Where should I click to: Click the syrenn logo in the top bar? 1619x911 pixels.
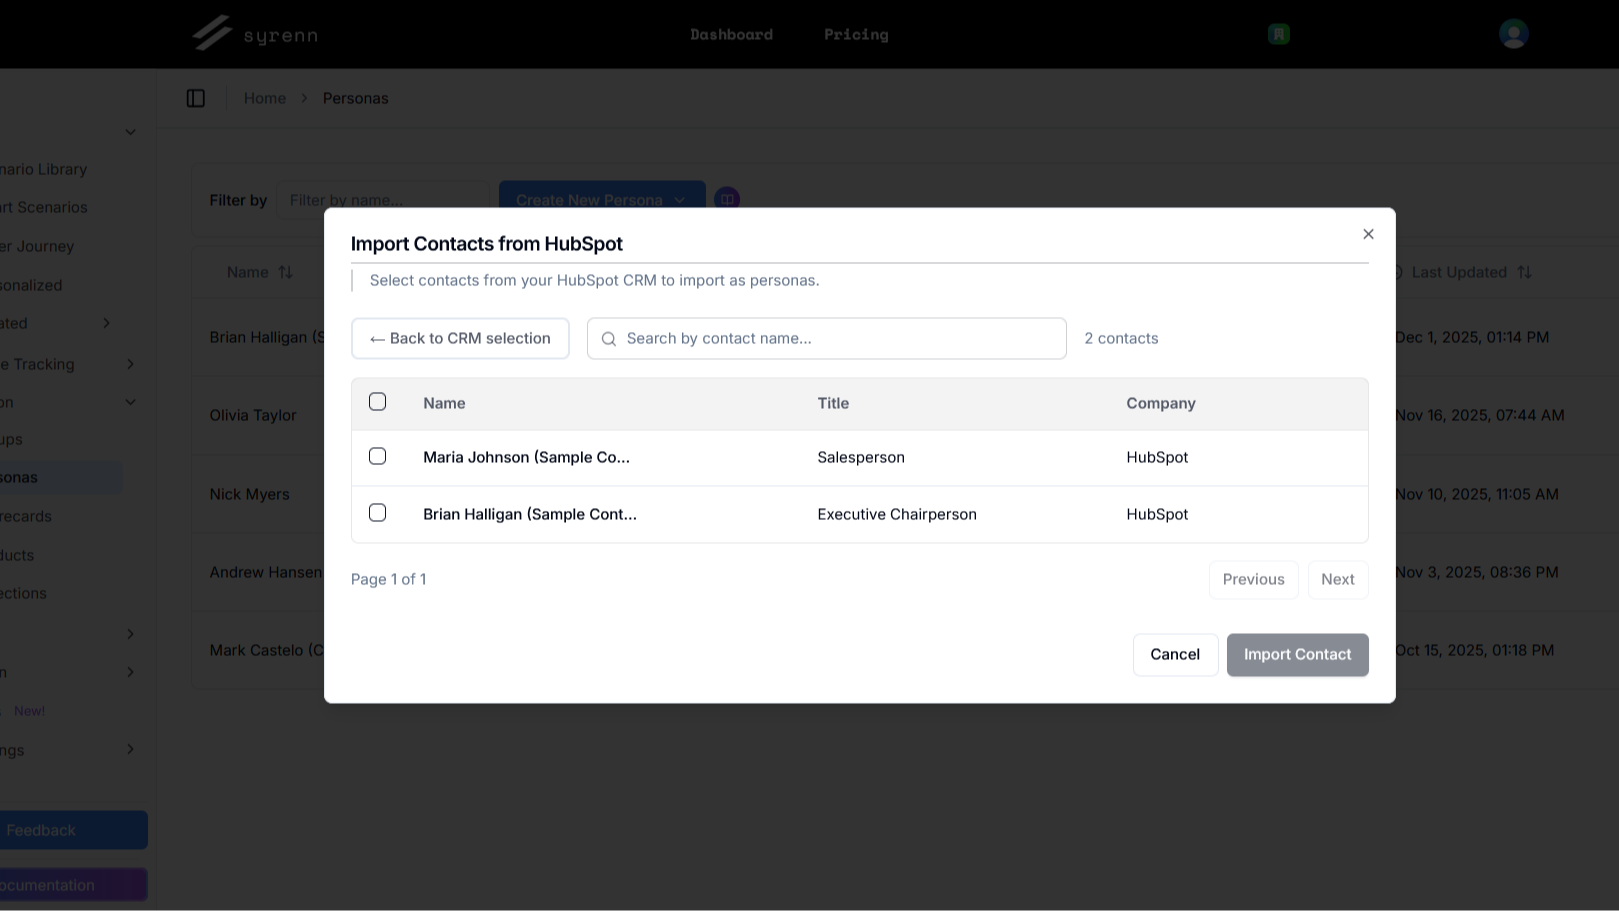(x=253, y=33)
